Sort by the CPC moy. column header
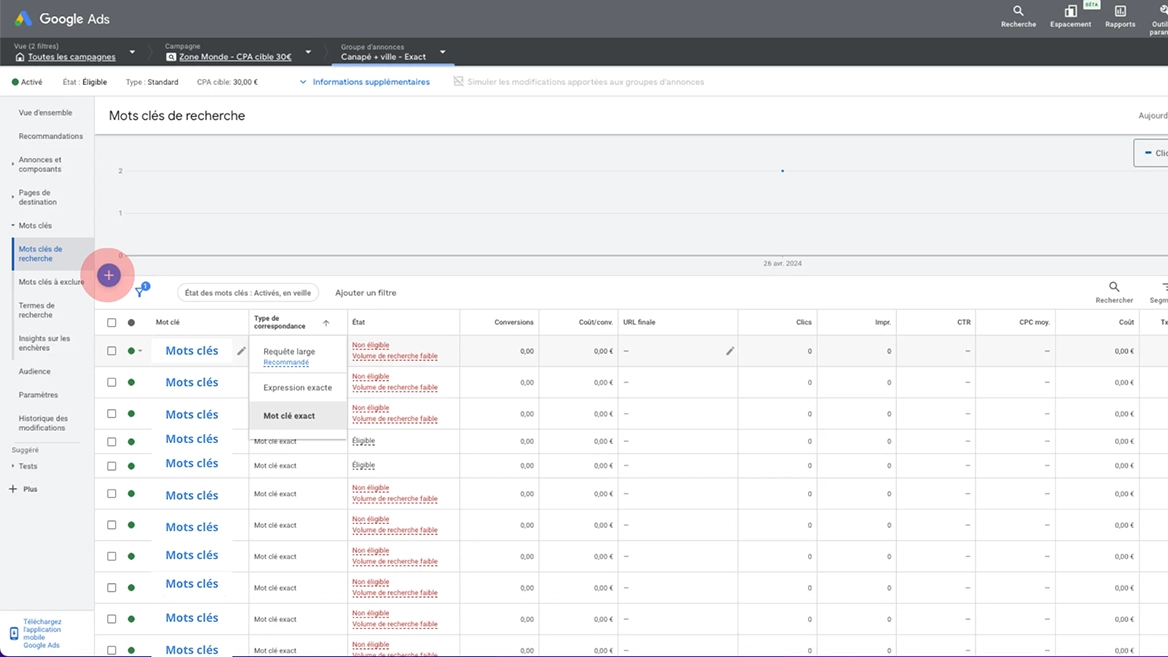This screenshot has height=657, width=1168. (1035, 323)
